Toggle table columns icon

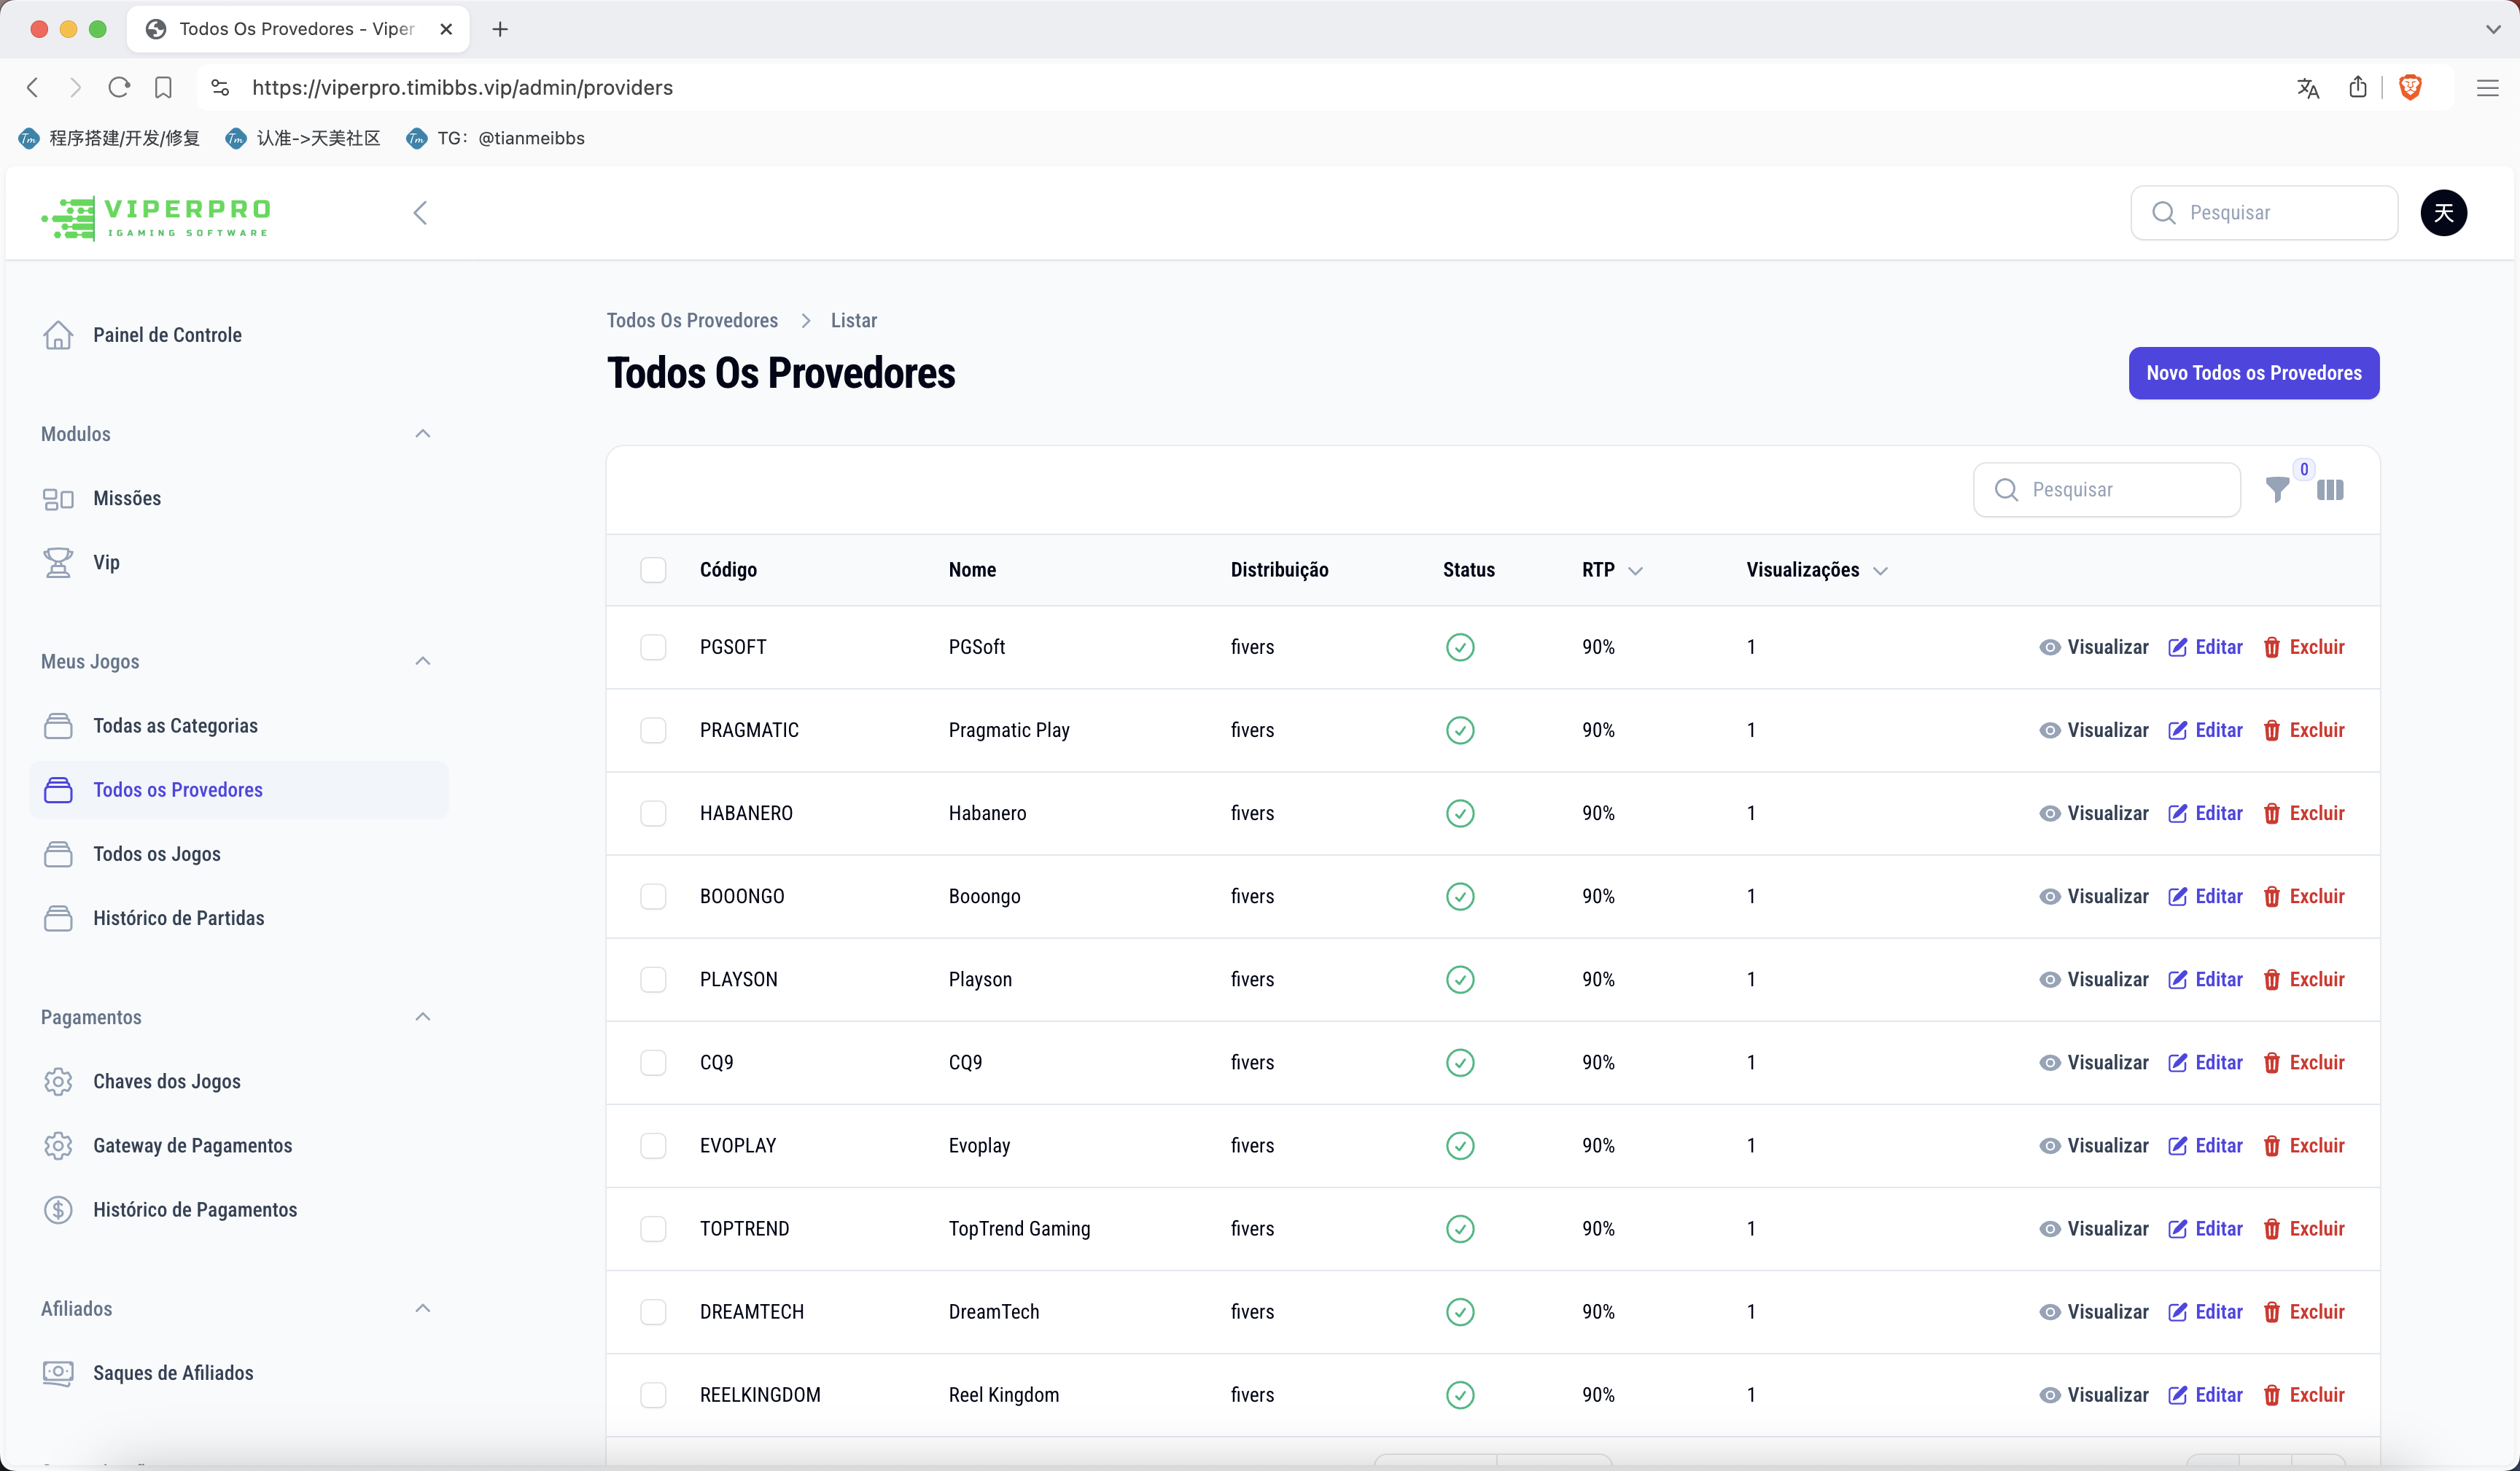(2330, 490)
